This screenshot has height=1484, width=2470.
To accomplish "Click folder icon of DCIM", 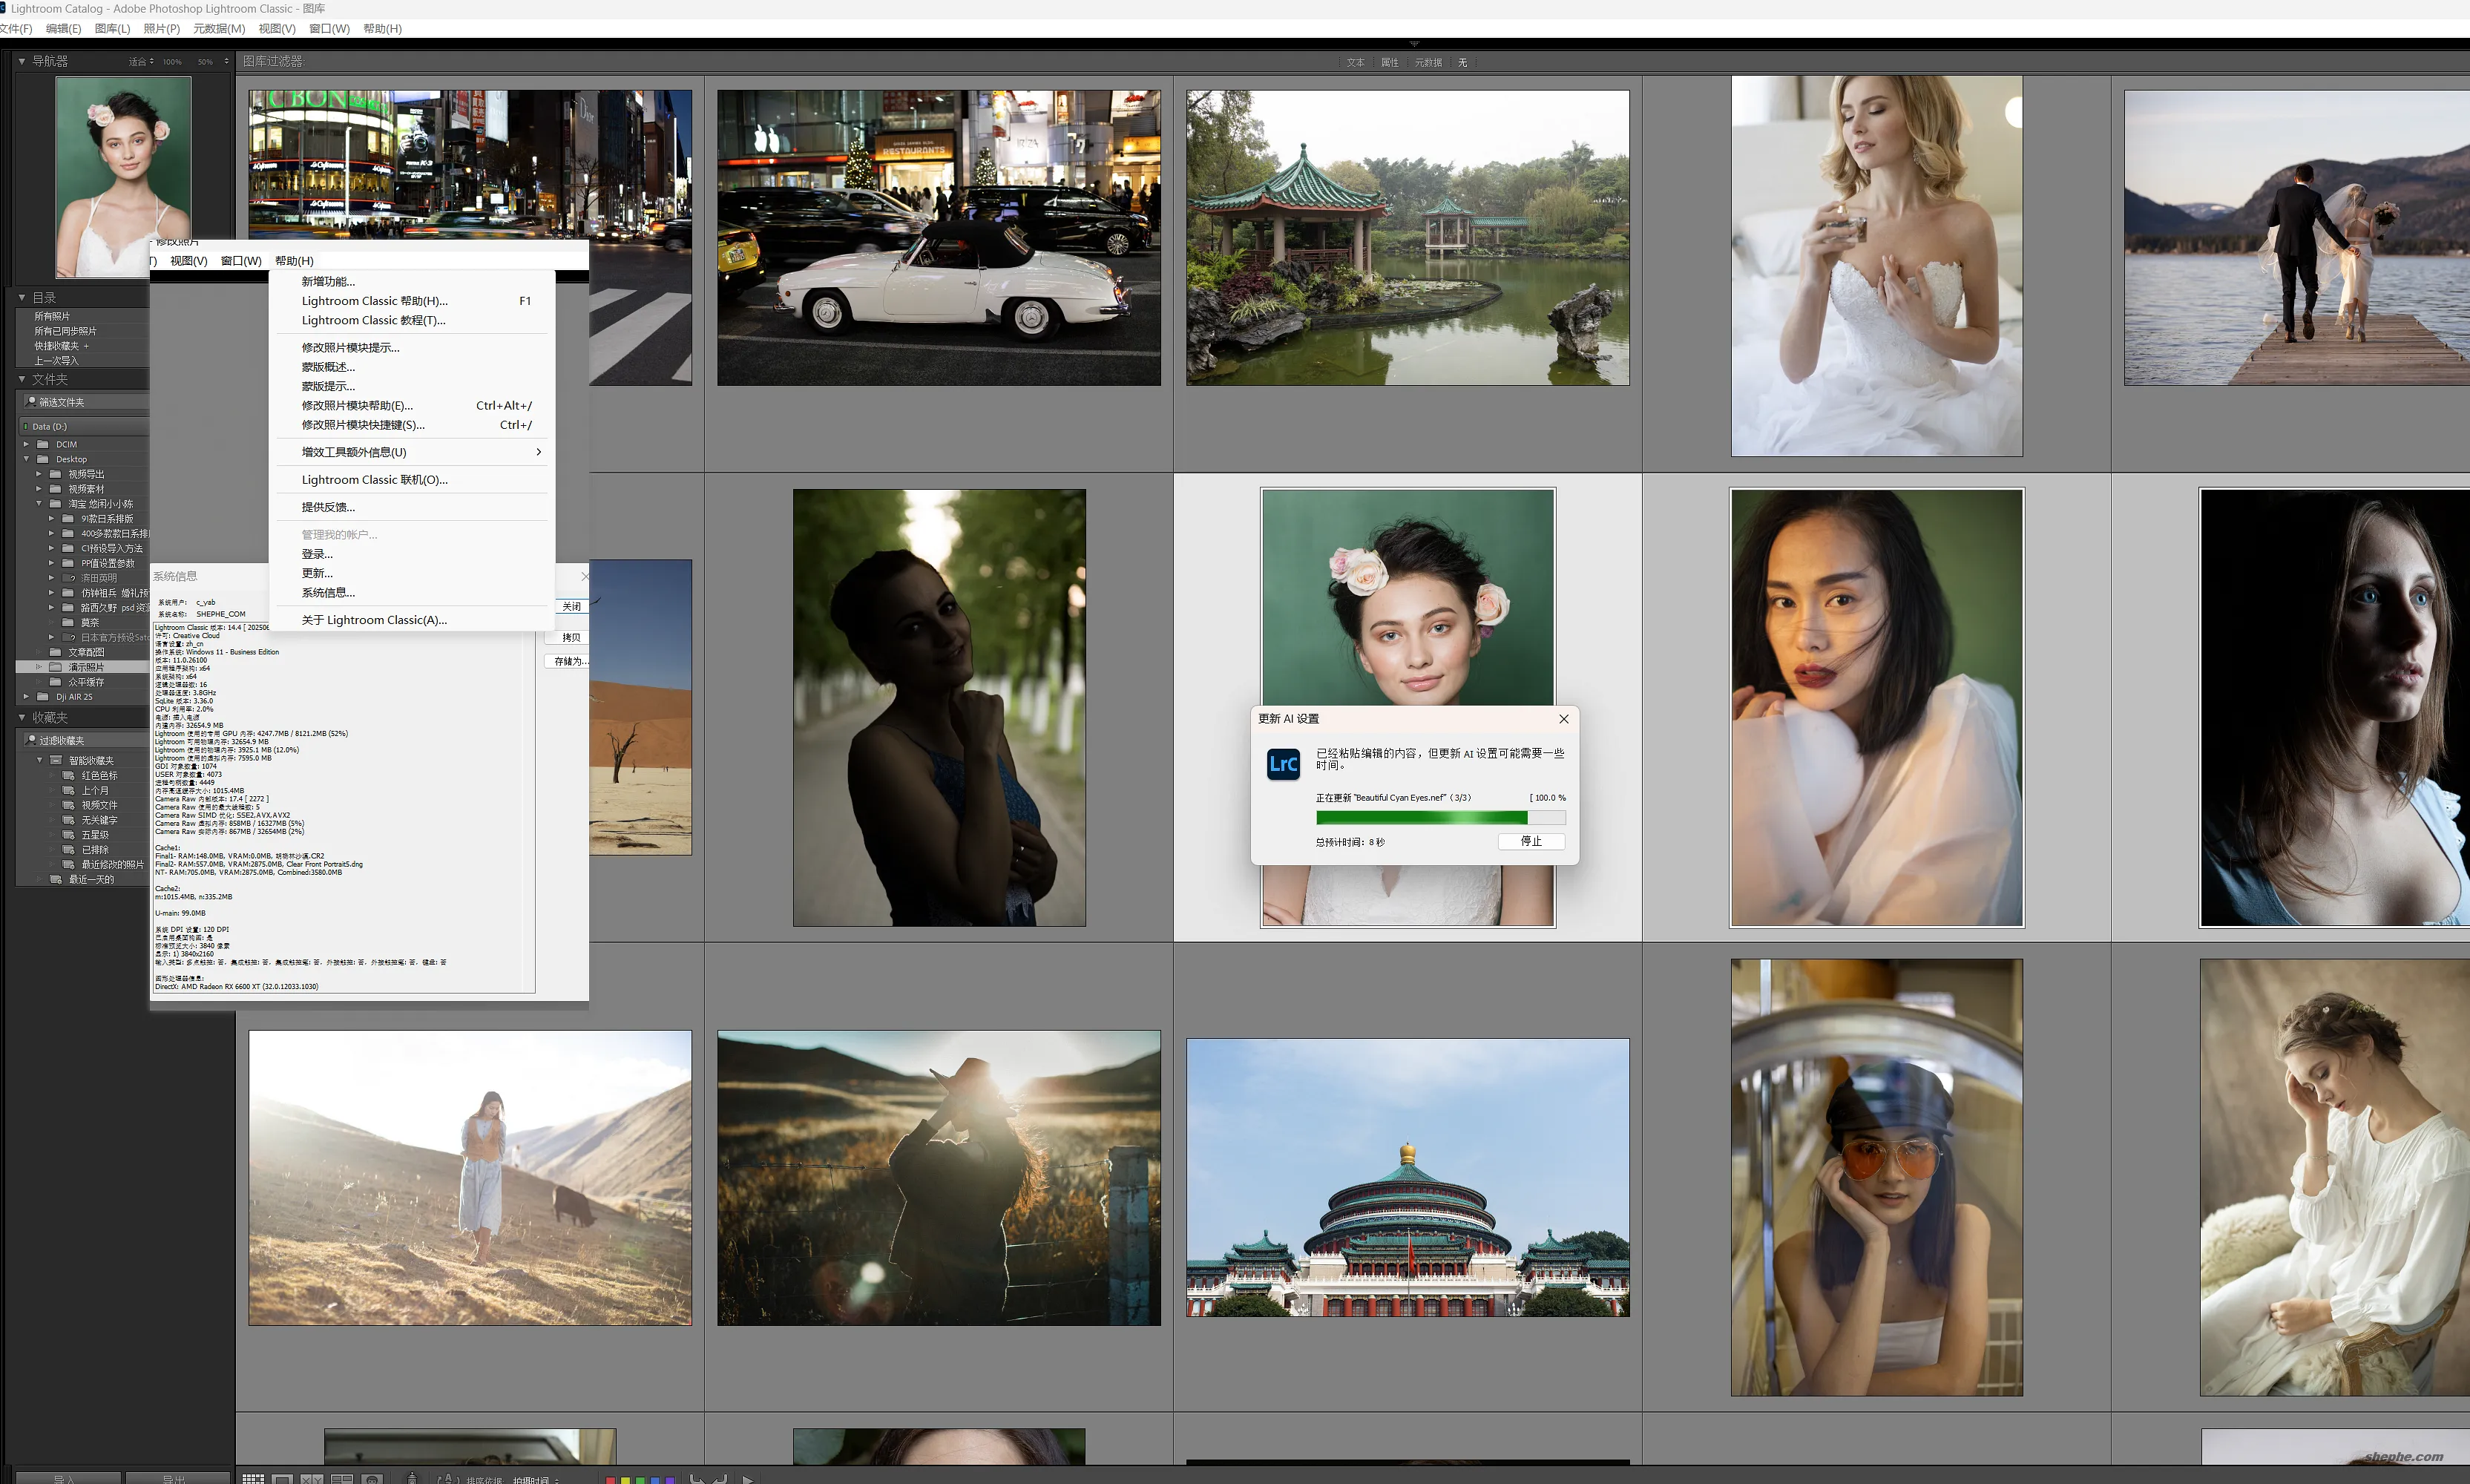I will point(43,444).
